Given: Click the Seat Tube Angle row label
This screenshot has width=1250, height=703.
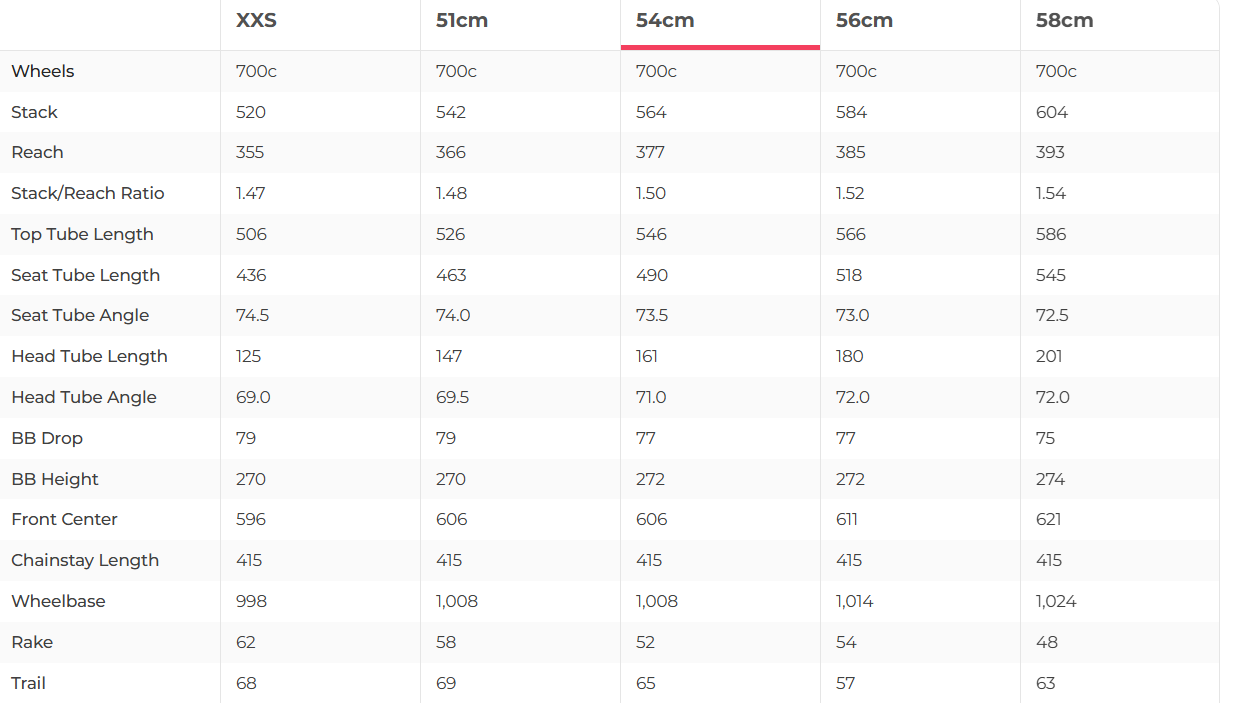Looking at the screenshot, I should tap(80, 315).
